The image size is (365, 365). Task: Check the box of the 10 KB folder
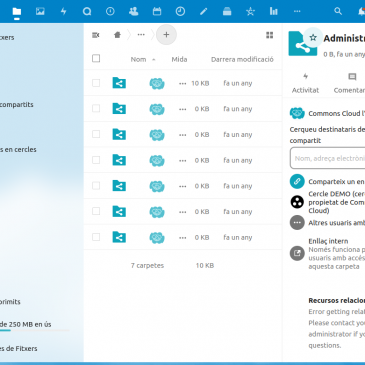coord(96,83)
